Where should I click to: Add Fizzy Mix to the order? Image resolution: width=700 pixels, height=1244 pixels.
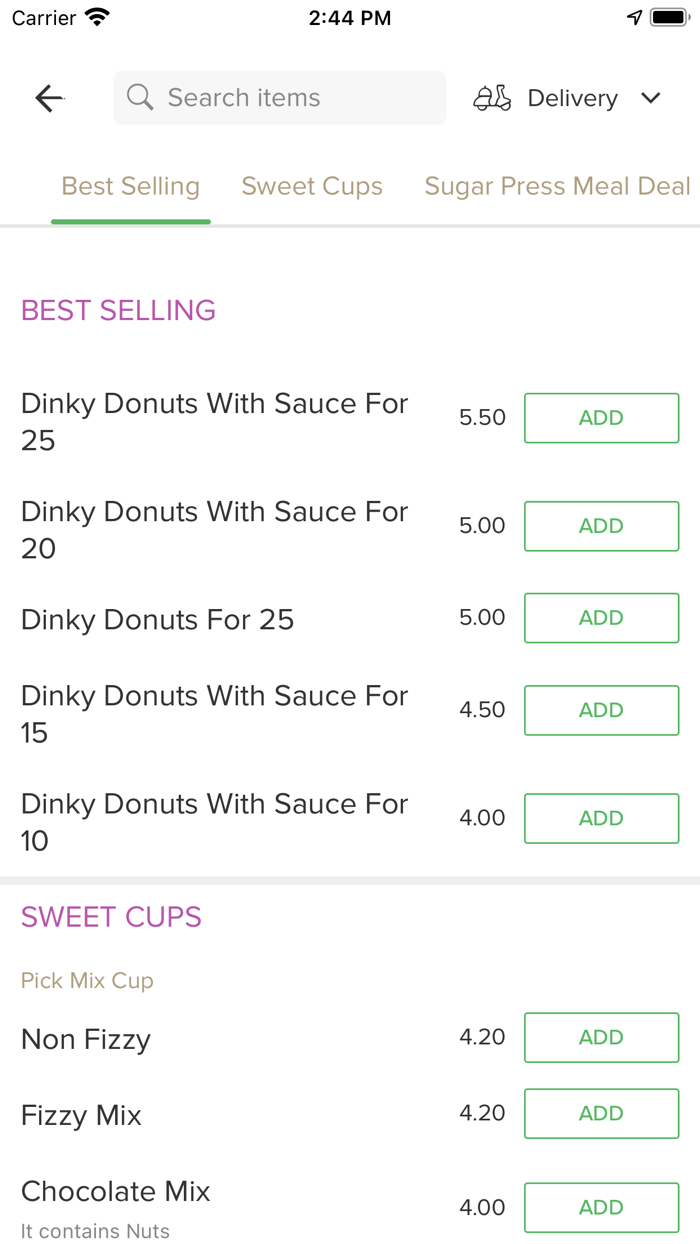pyautogui.click(x=601, y=1113)
